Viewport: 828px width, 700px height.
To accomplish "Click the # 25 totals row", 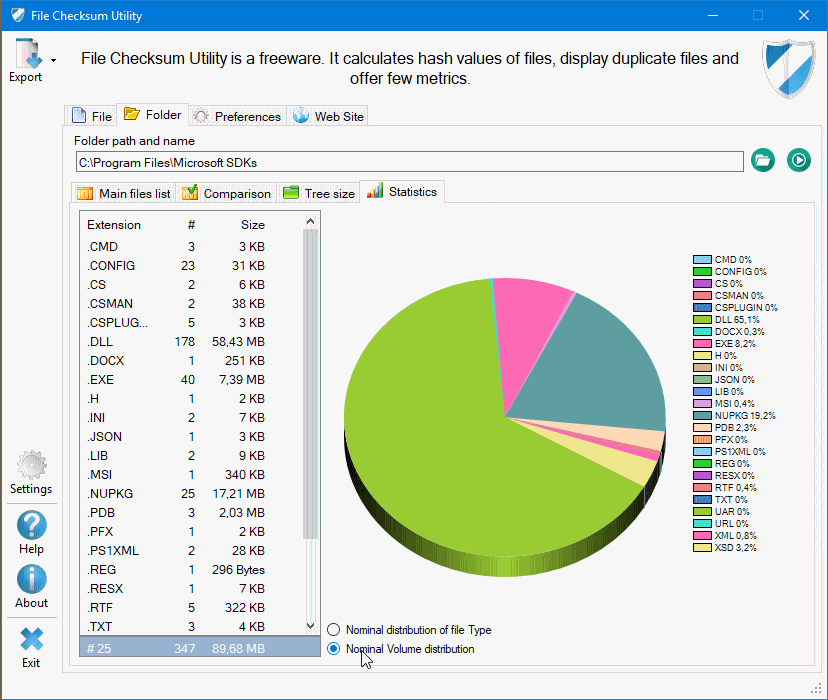I will pyautogui.click(x=200, y=648).
